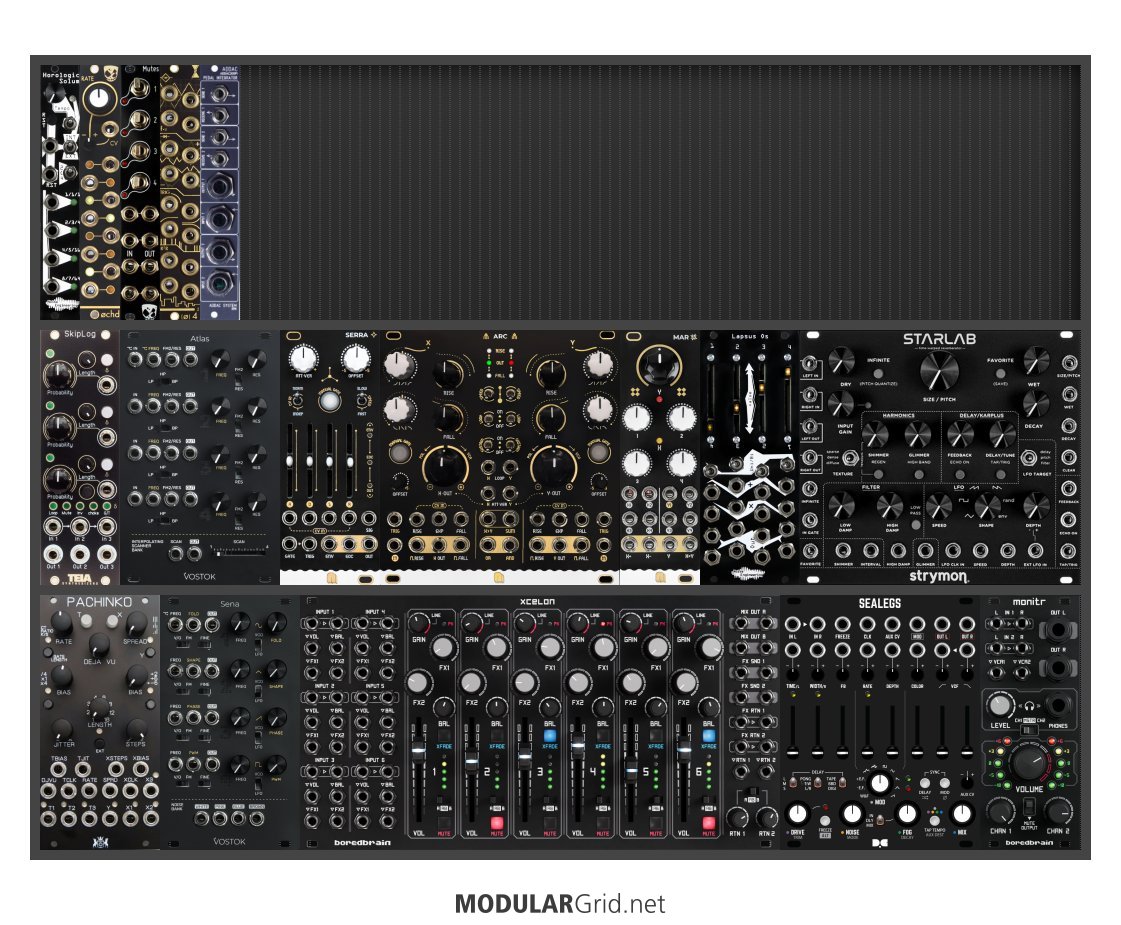1121x925 pixels.
Task: Flip the Starlab TEXTURE toggle switch
Action: tap(849, 457)
